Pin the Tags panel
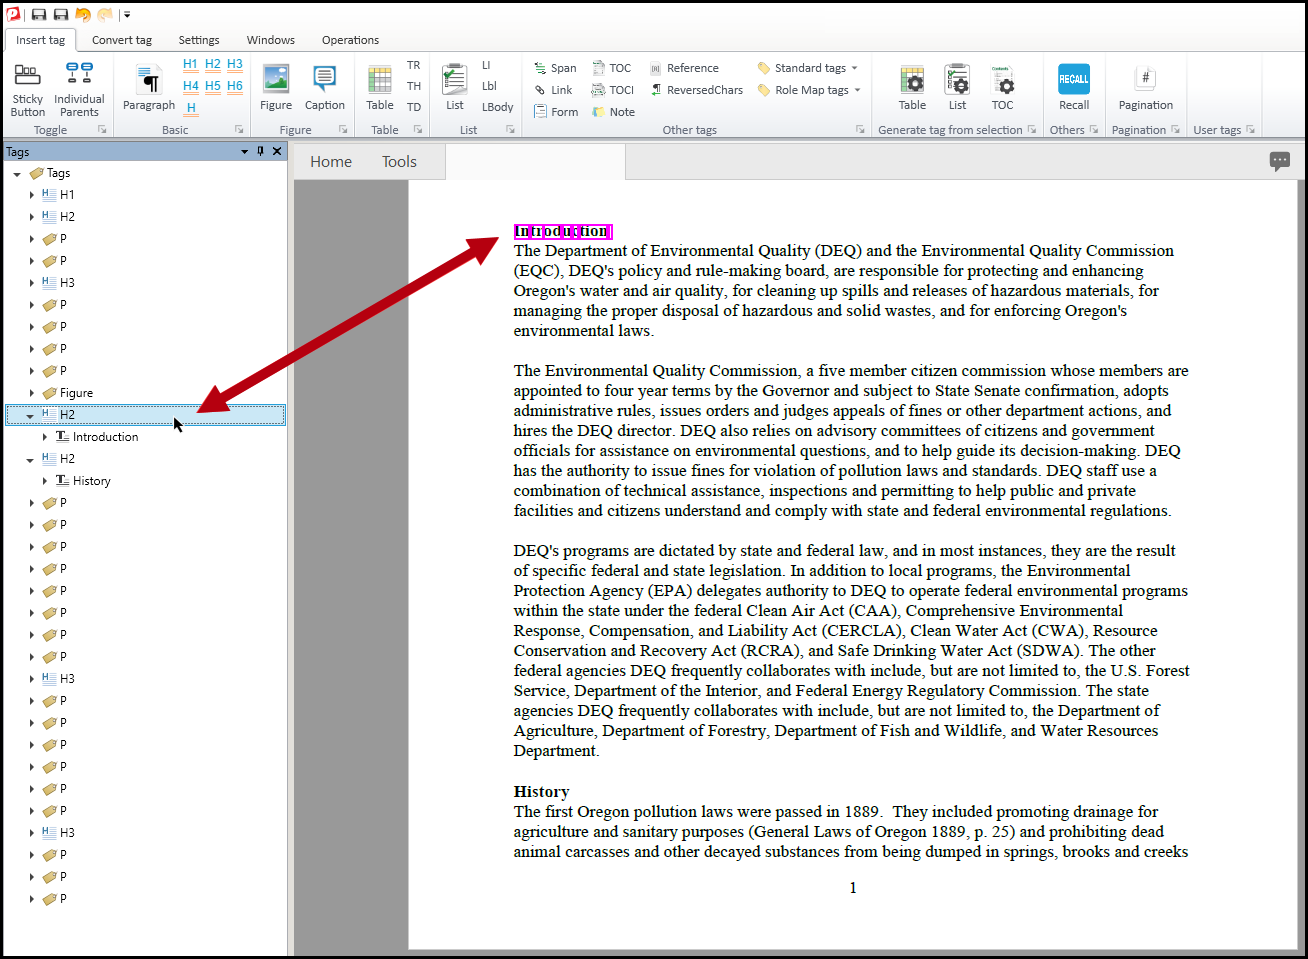This screenshot has height=959, width=1308. tap(261, 151)
